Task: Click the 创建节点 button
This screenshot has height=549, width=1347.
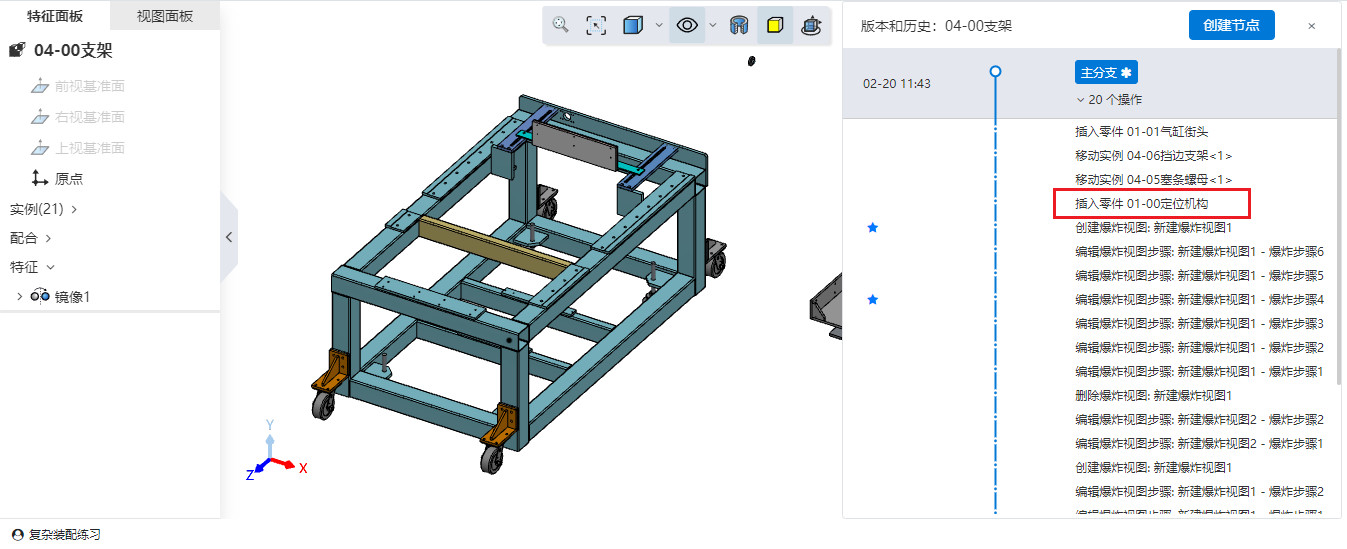Action: (1231, 25)
